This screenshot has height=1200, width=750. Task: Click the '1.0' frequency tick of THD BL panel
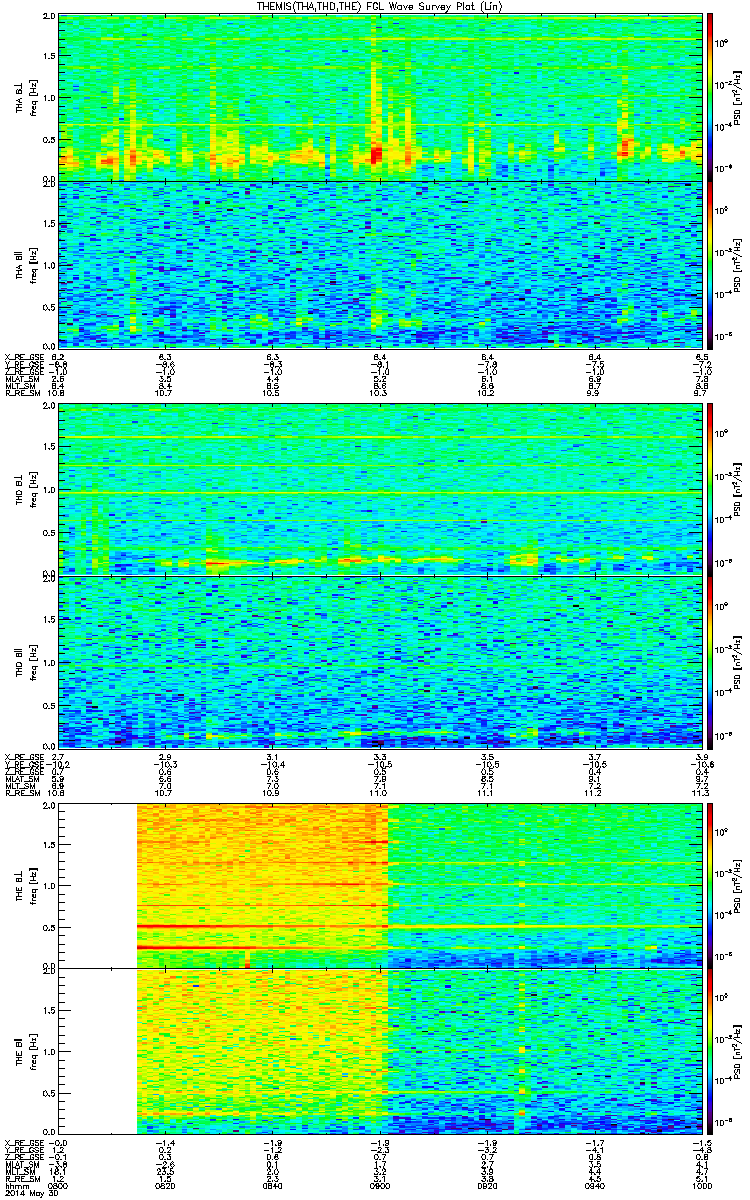tap(49, 491)
